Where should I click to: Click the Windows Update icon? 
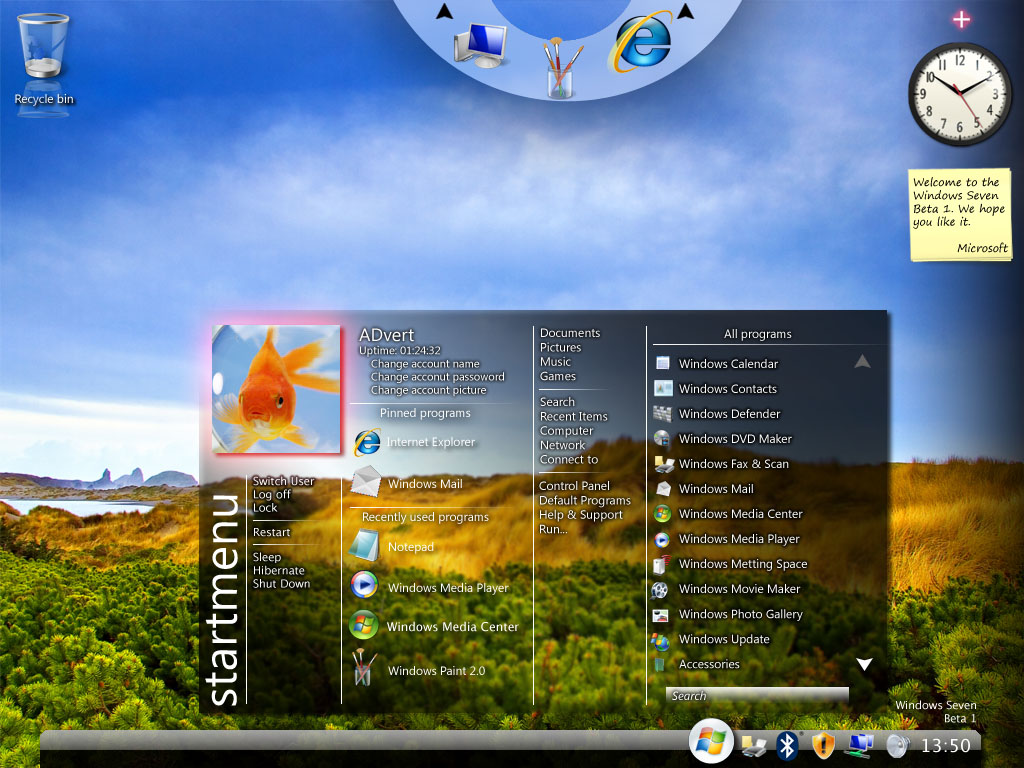(x=660, y=641)
